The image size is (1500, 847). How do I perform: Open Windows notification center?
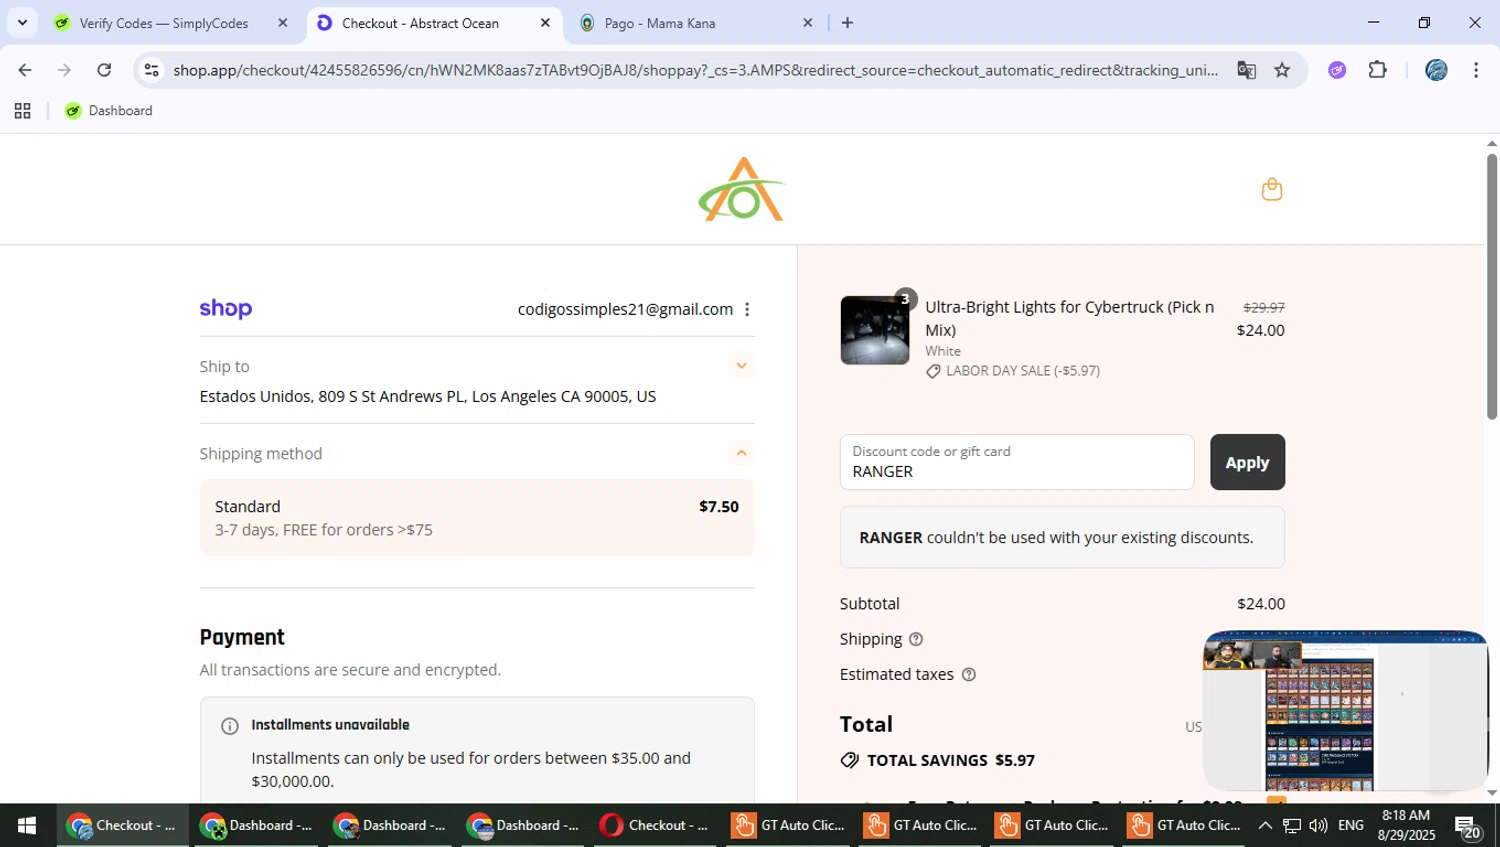[1468, 827]
